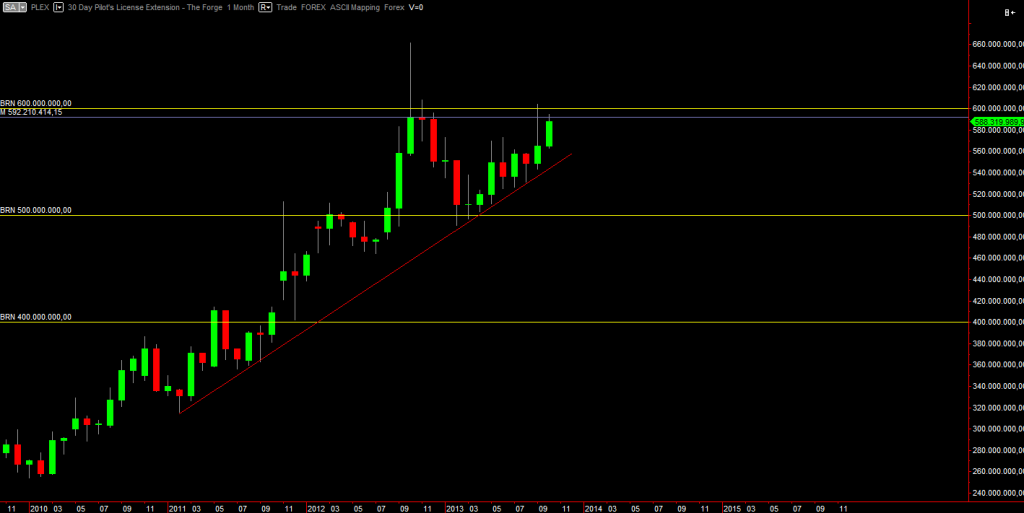Click the 2014 year marker on time axis

pos(594,508)
